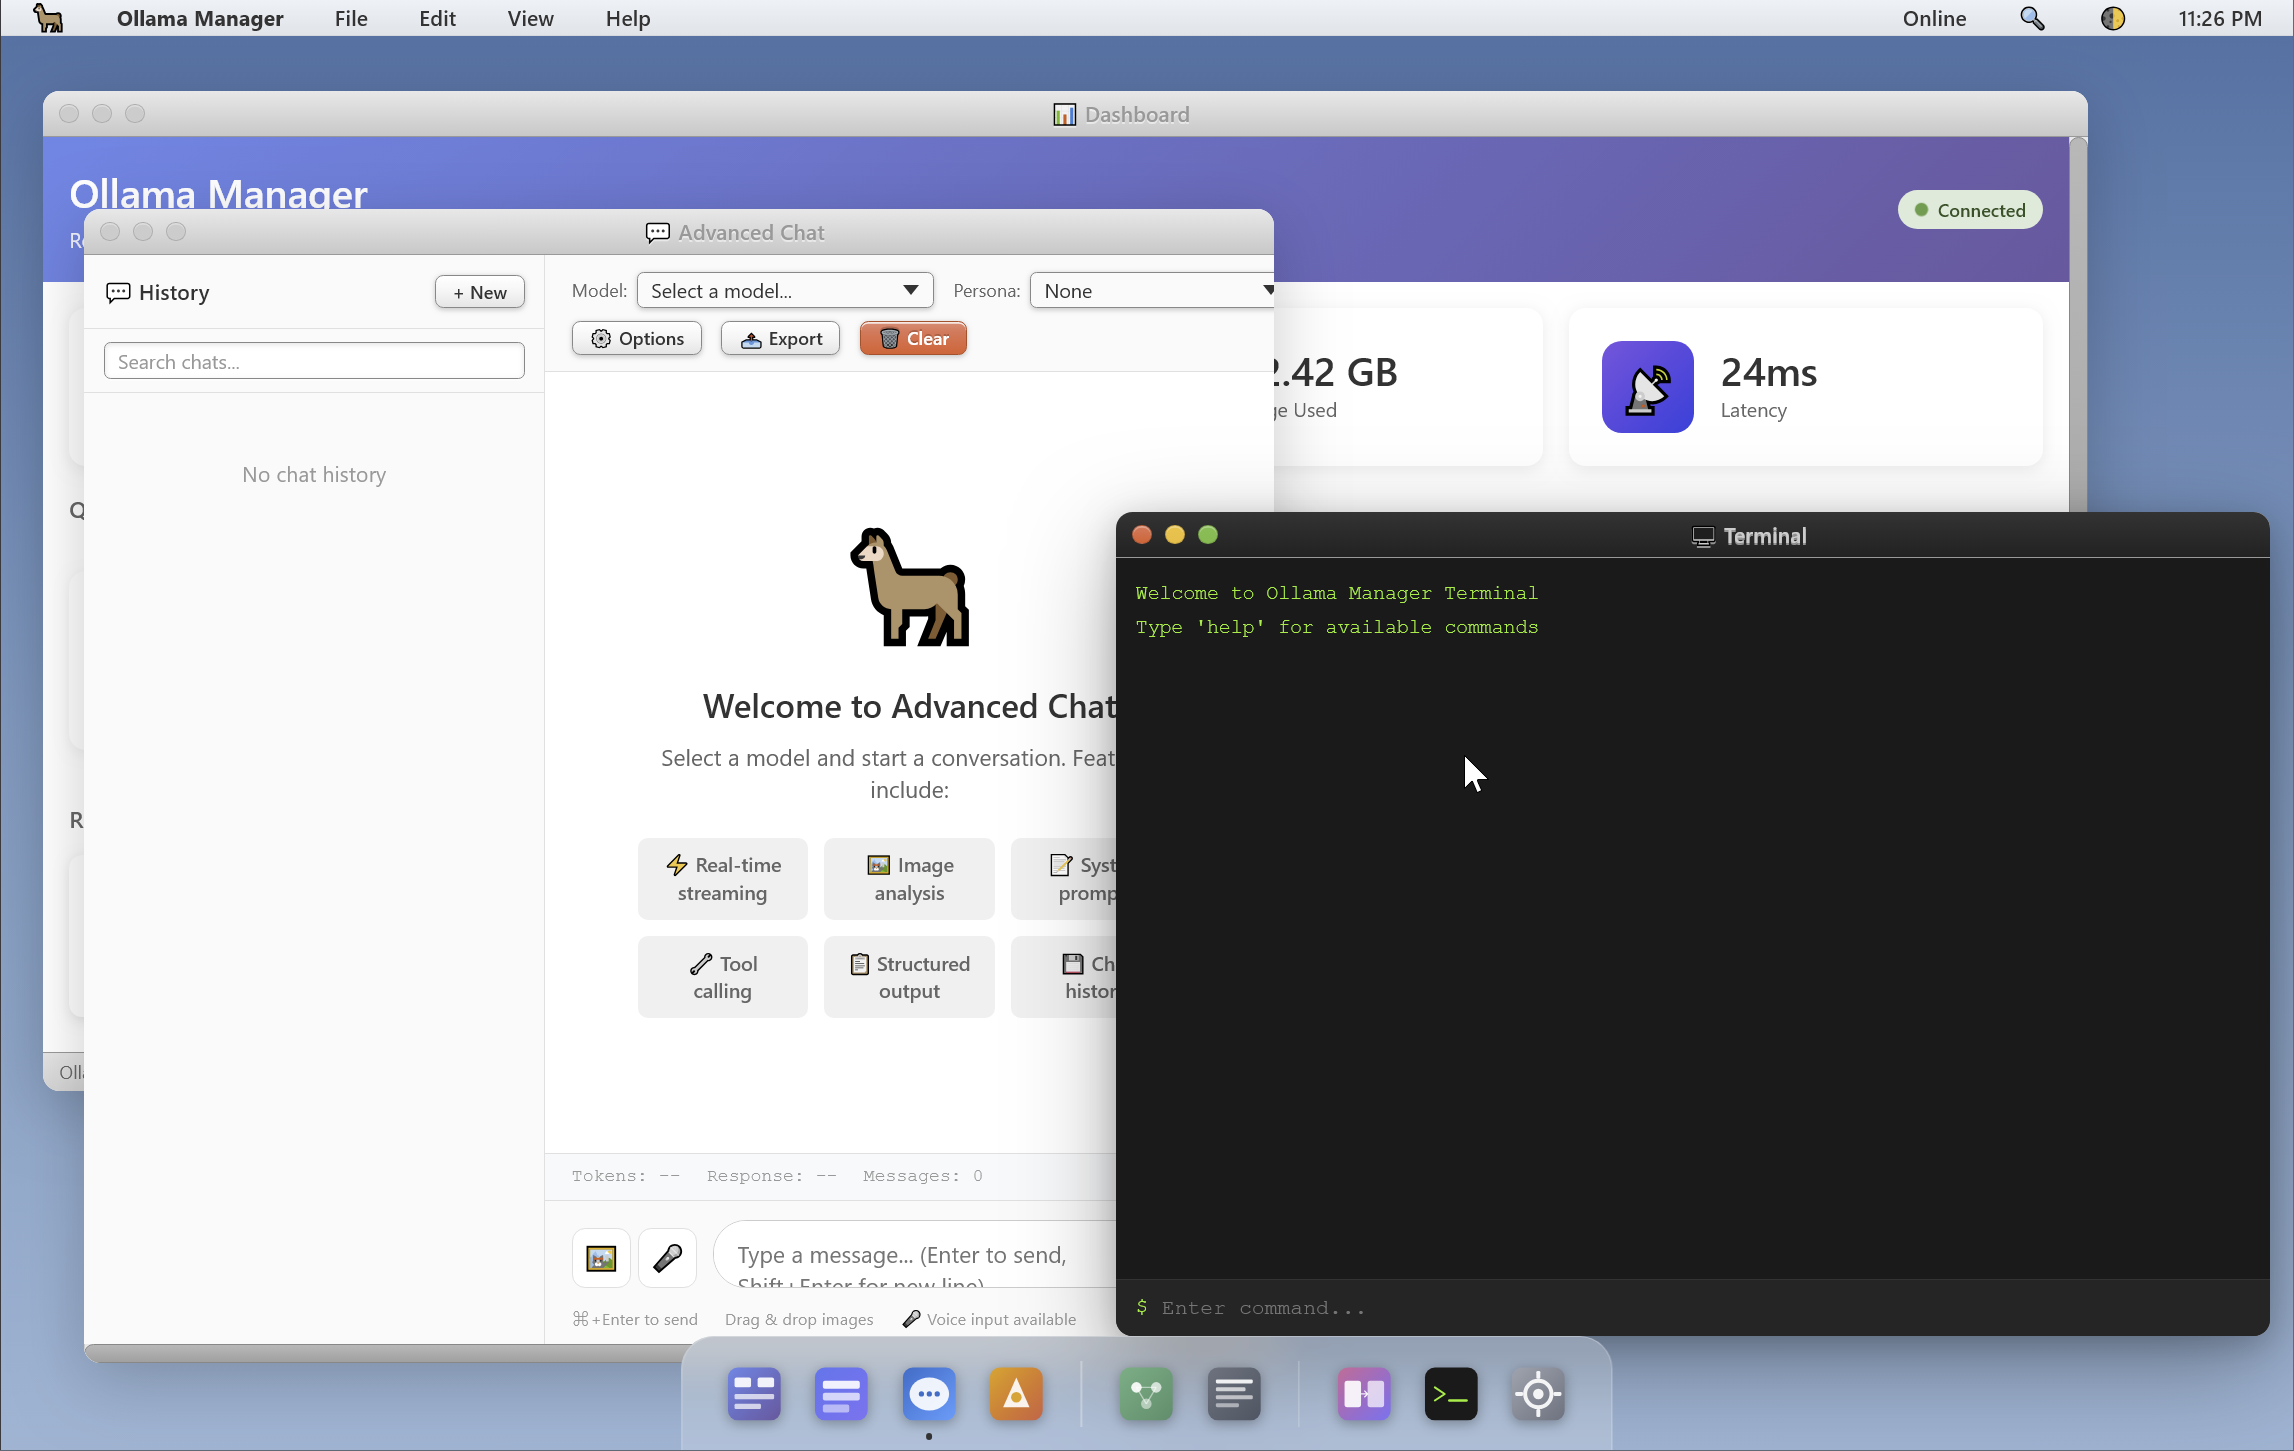2294x1451 pixels.
Task: Open the Select a model dropdown
Action: (x=784, y=290)
